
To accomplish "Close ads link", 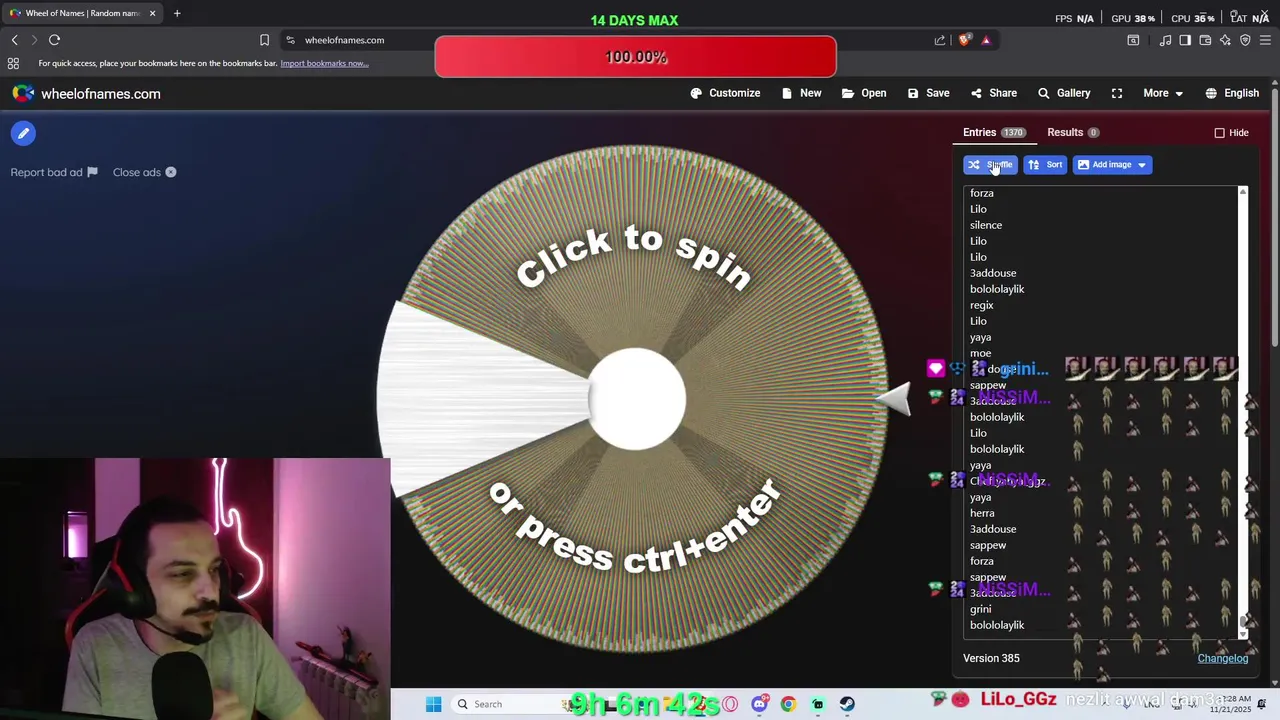I will pyautogui.click(x=145, y=172).
